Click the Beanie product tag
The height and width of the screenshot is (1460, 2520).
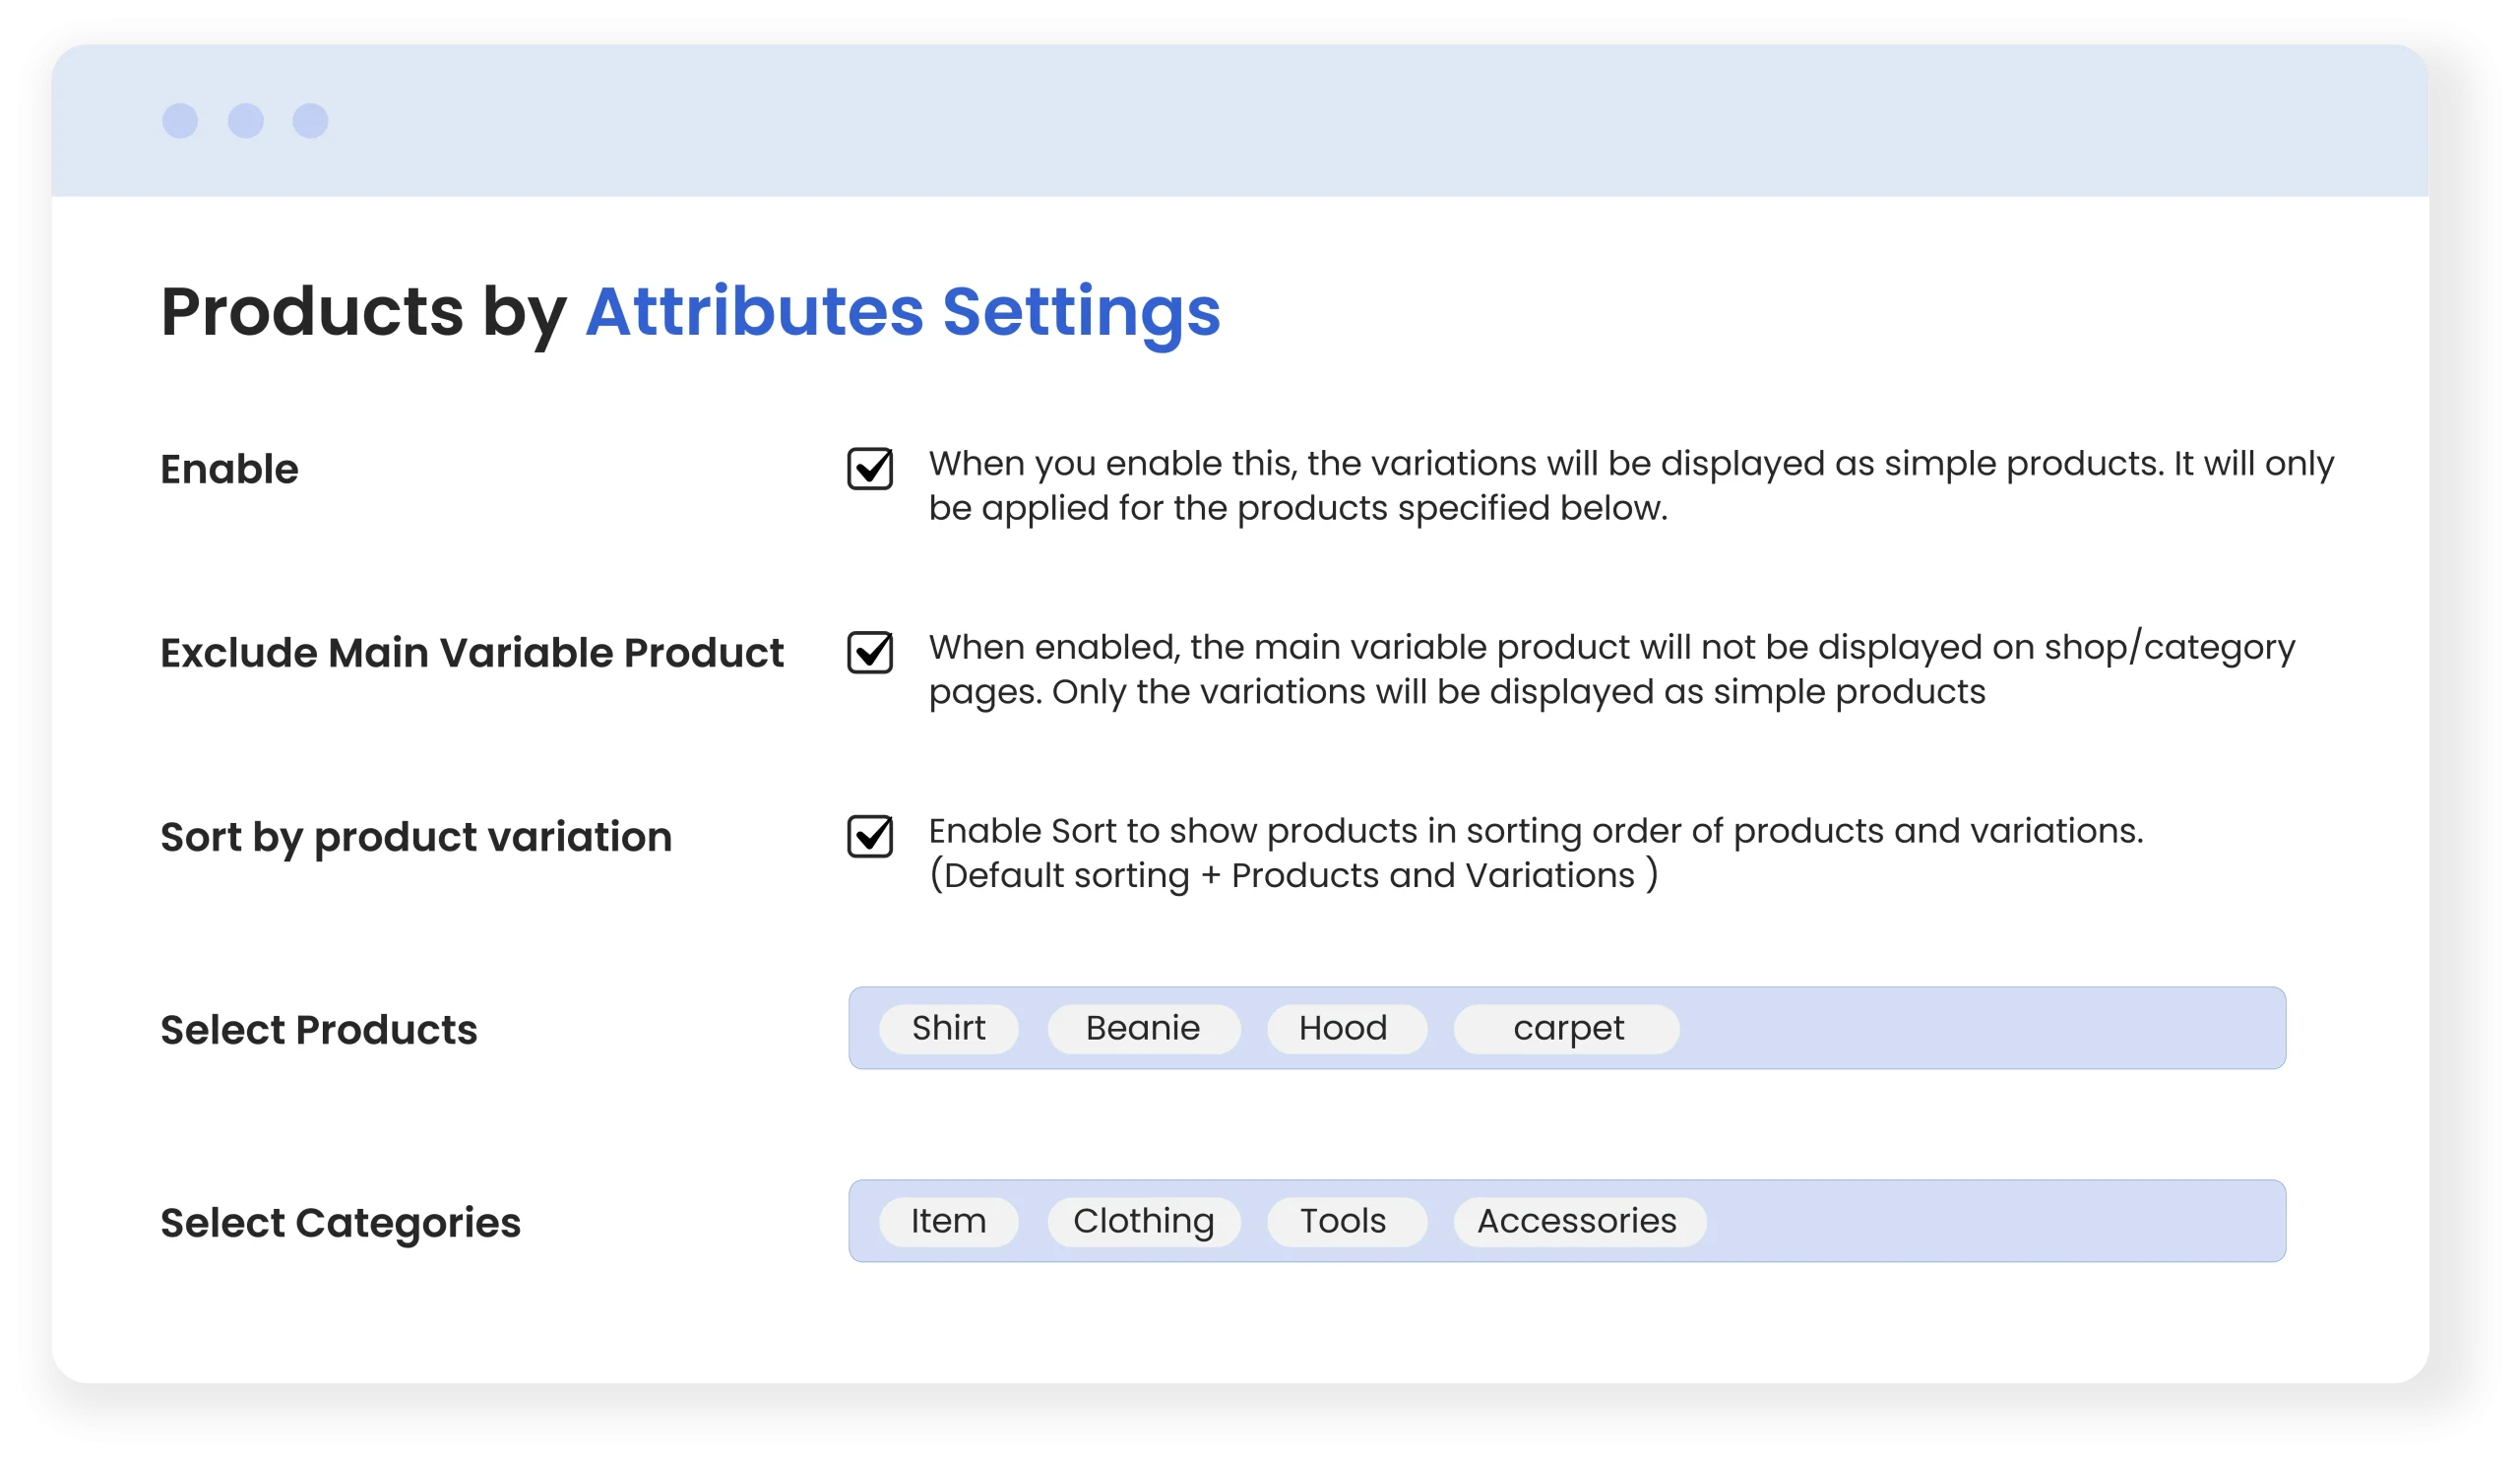pos(1143,1029)
